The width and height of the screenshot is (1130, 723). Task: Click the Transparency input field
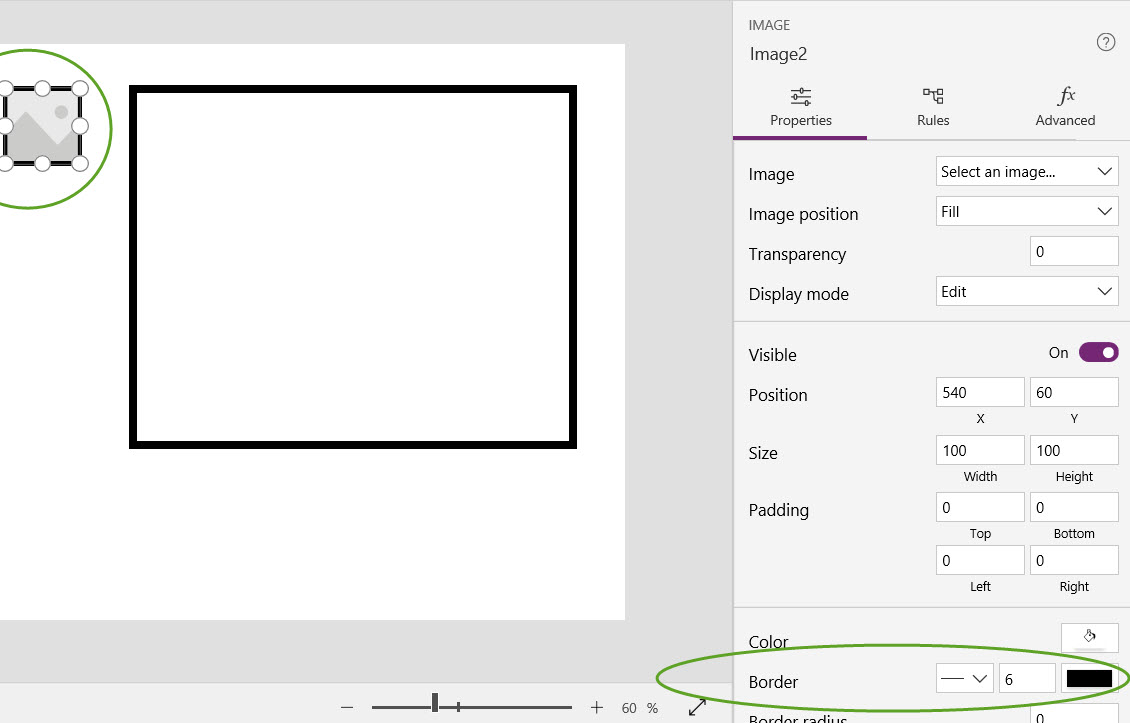(x=1073, y=252)
